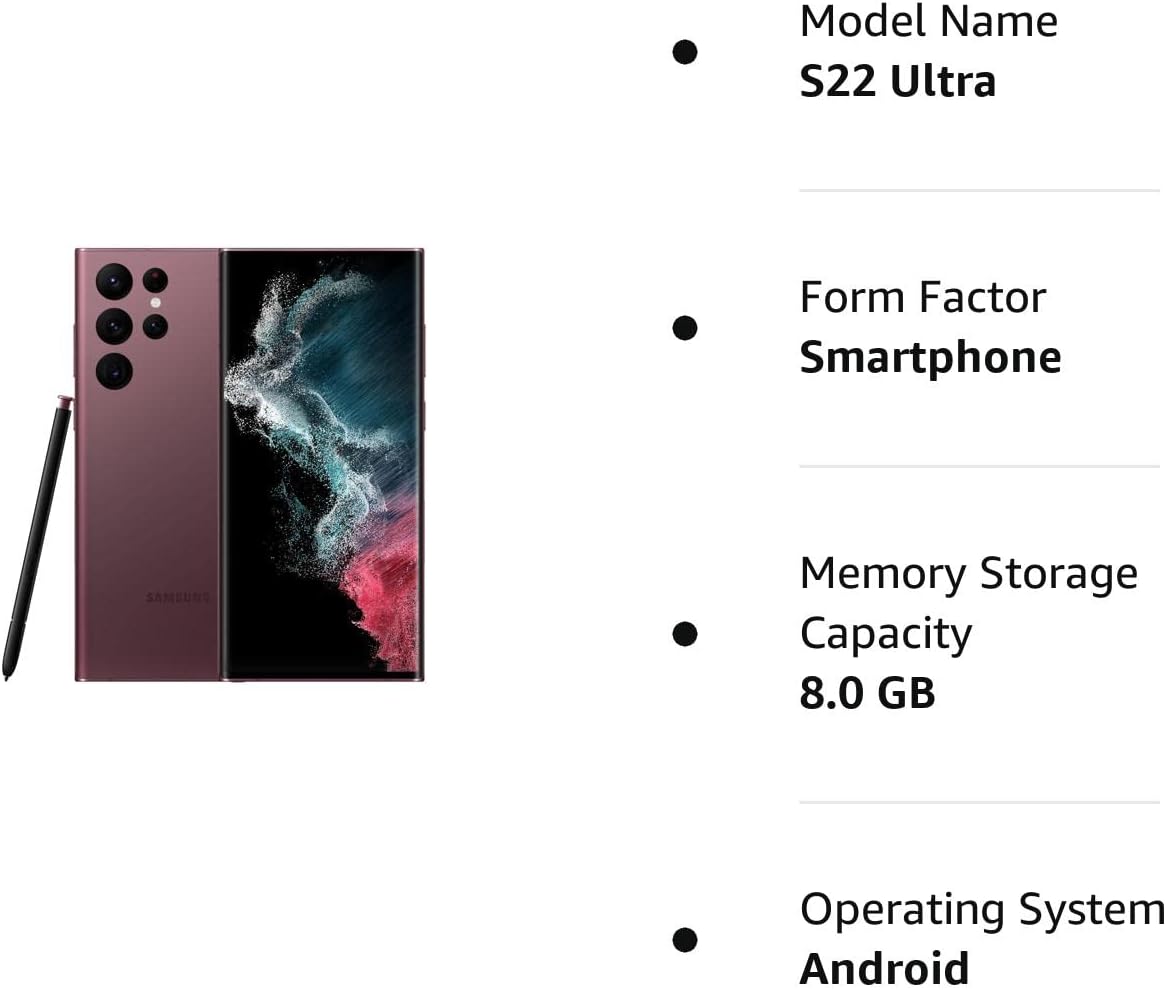Image resolution: width=1166 pixels, height=990 pixels.
Task: Click the bottom large rear camera lens
Action: click(114, 371)
